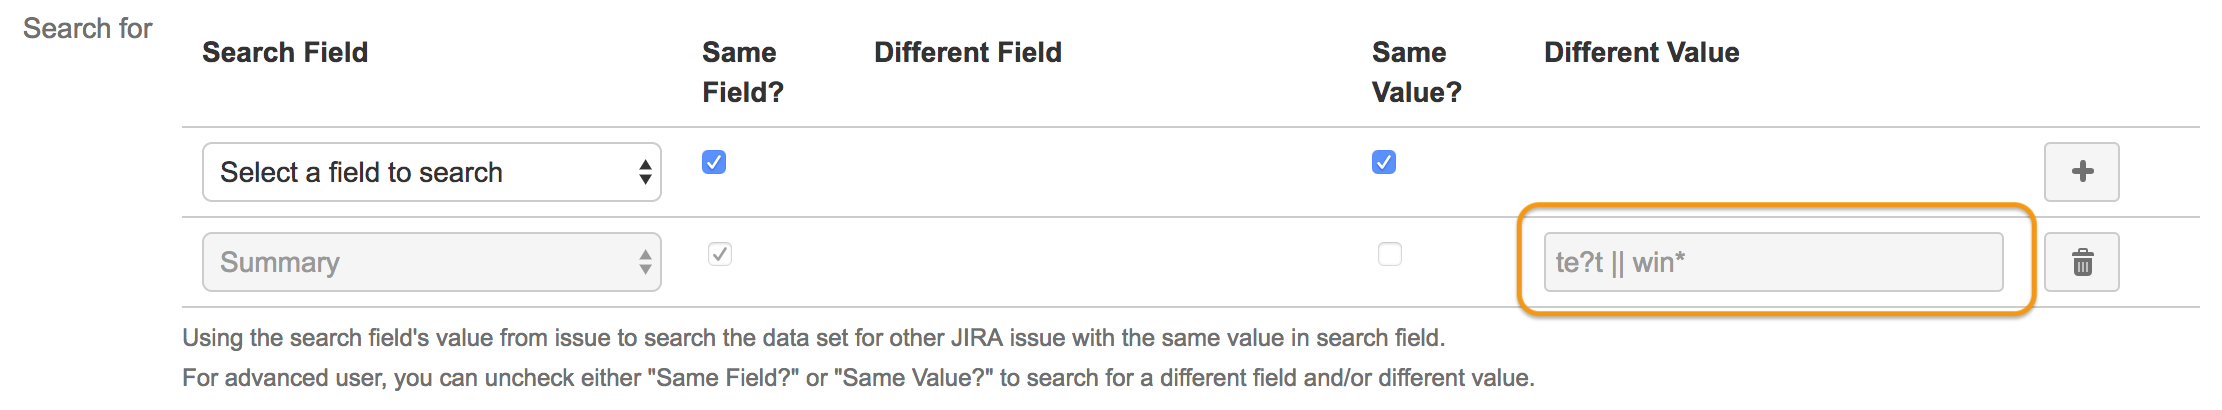Click help text starting 'For advanced user'
The image size is (2222, 410).
coord(857,378)
